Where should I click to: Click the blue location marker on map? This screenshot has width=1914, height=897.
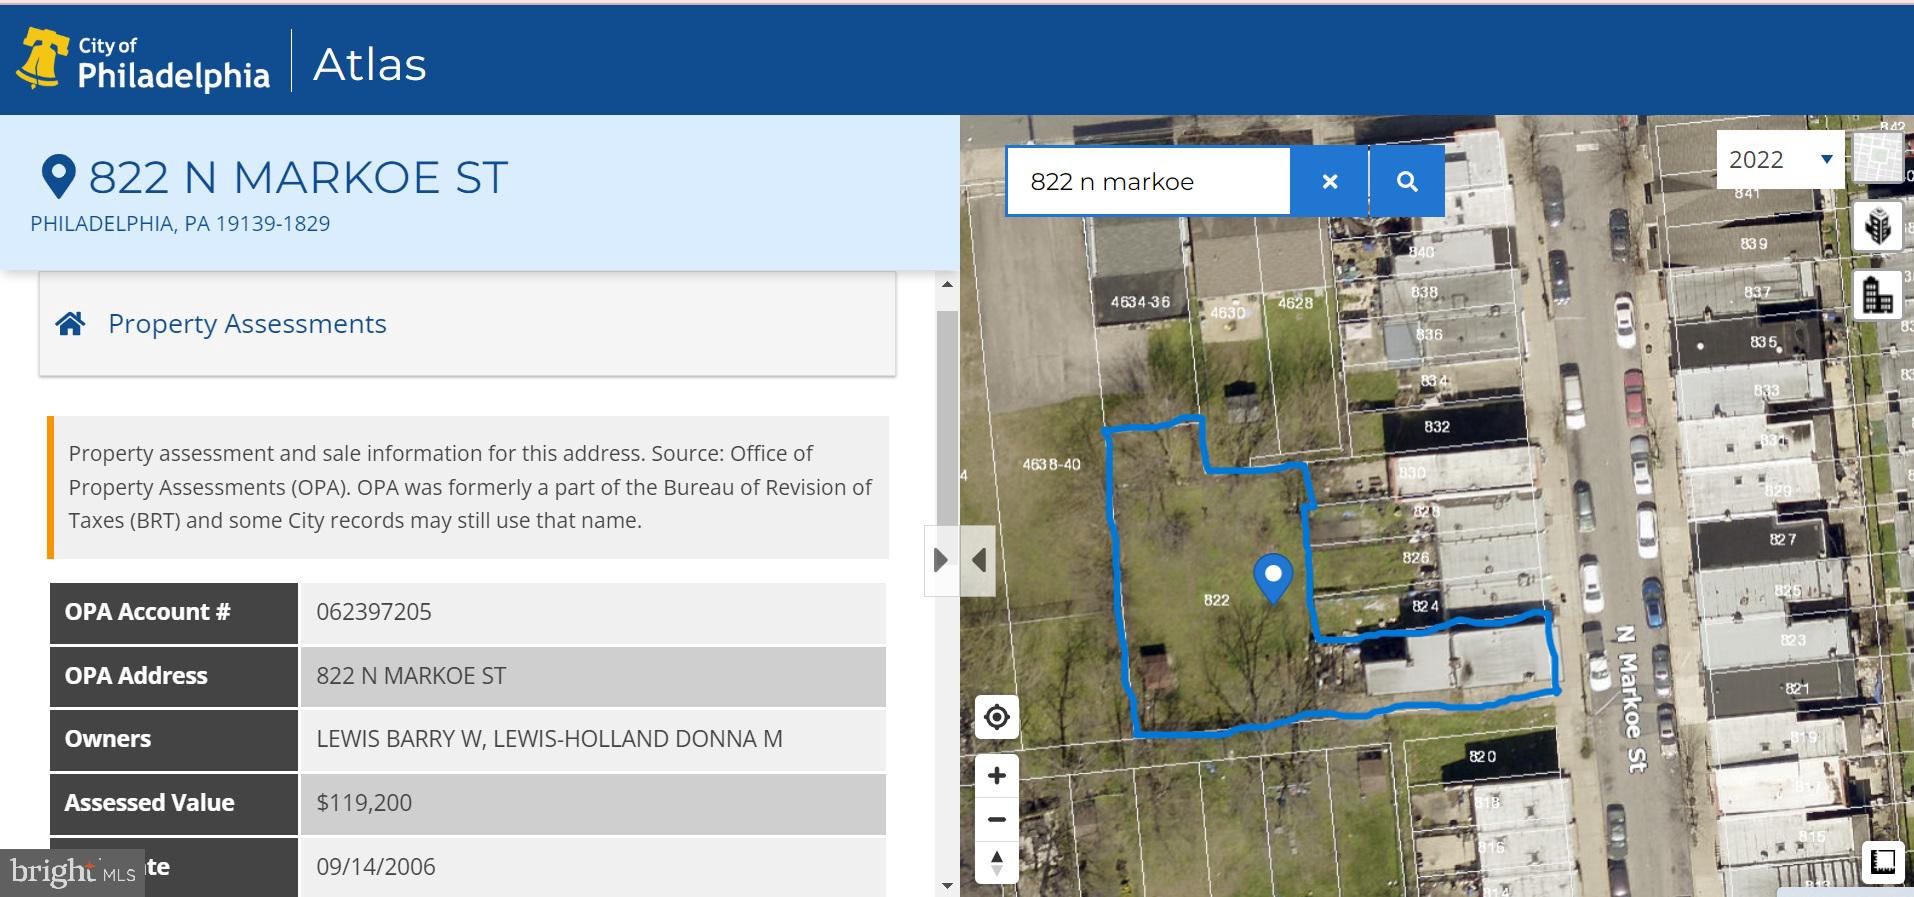tap(1273, 577)
